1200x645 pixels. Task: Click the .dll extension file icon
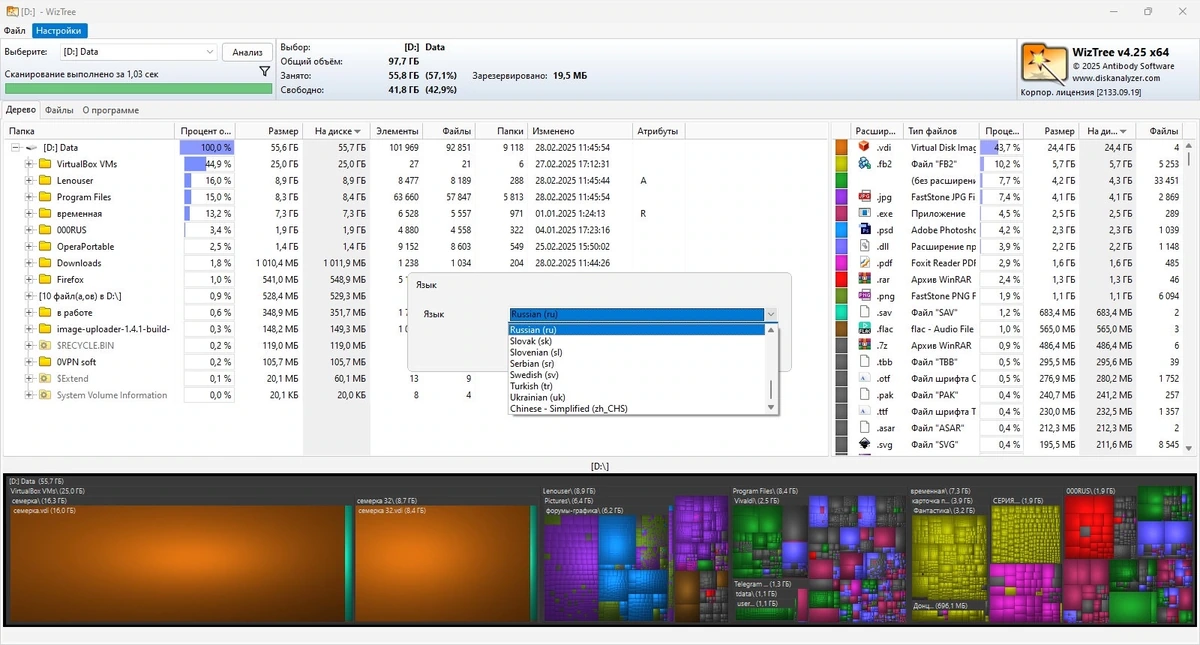coord(865,246)
